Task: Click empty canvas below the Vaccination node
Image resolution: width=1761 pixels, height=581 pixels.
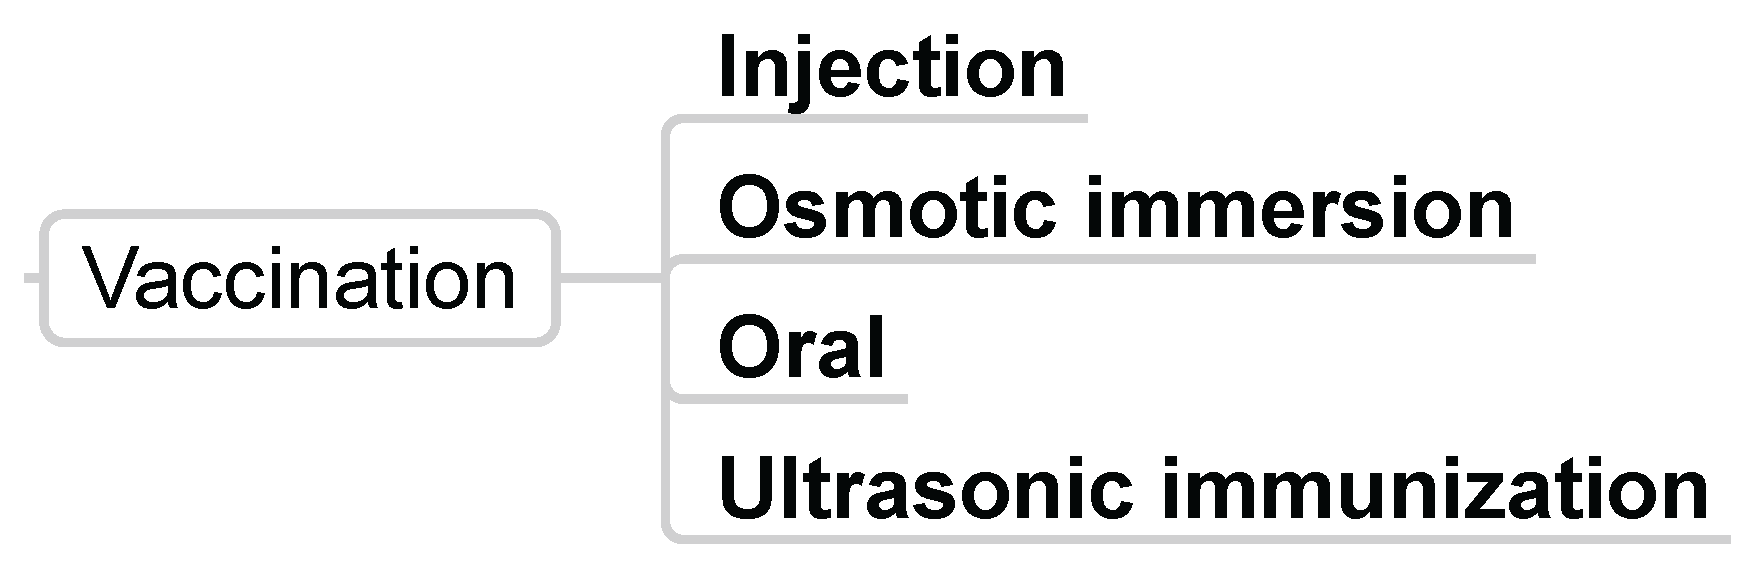Action: tap(299, 460)
